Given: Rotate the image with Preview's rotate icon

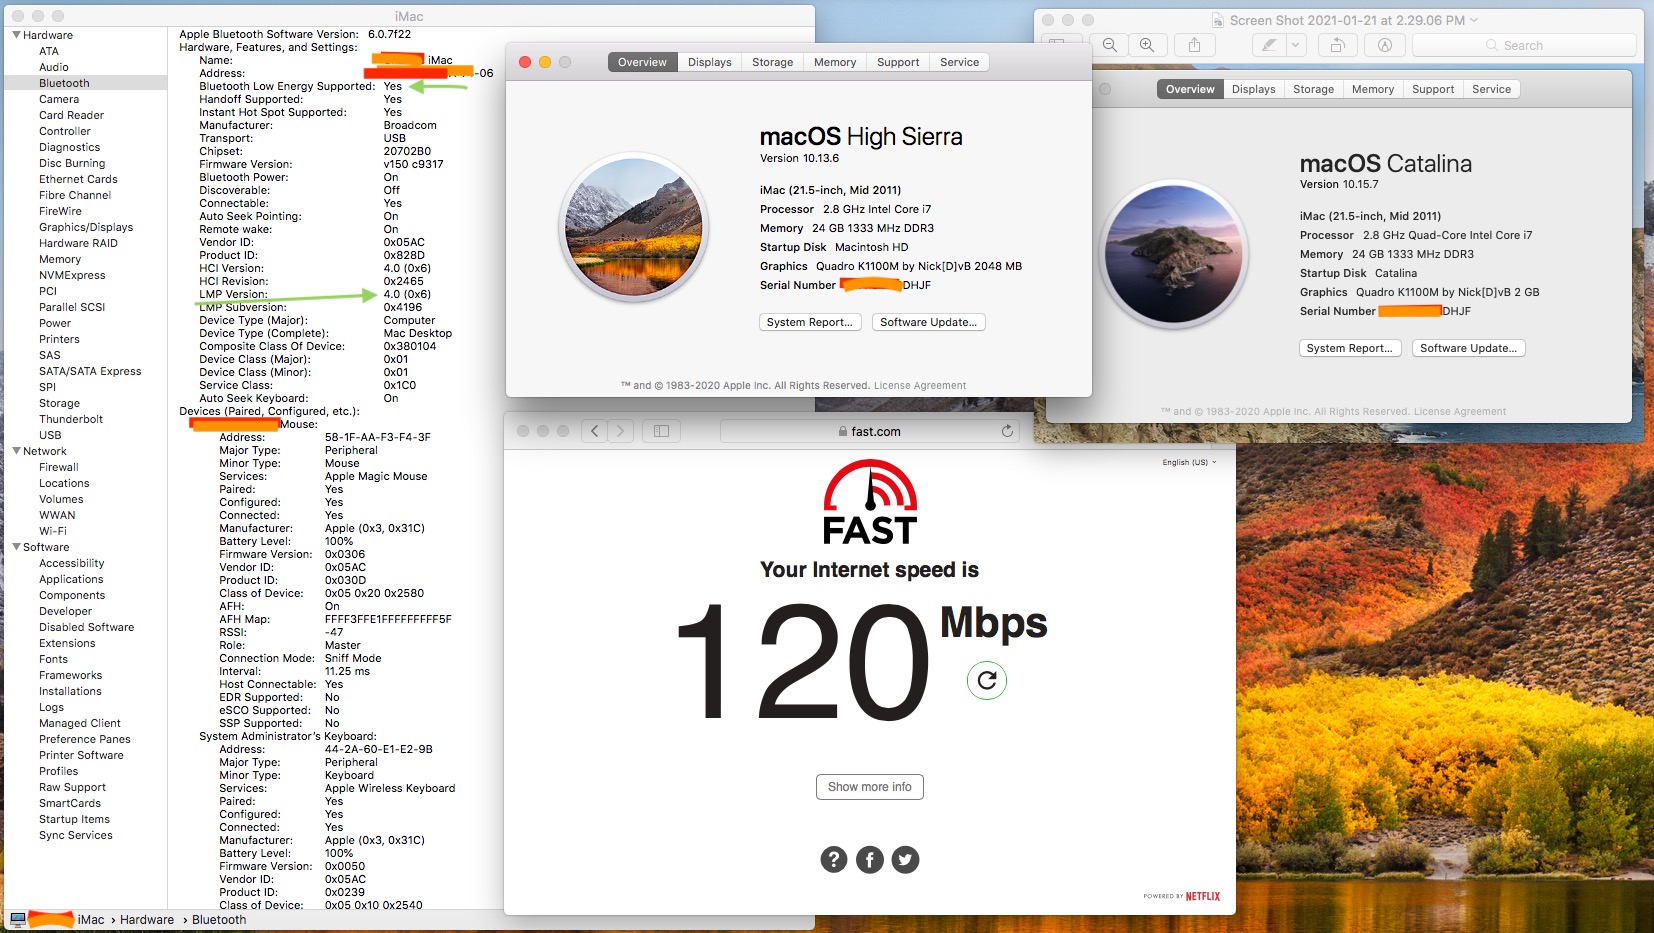Looking at the screenshot, I should pyautogui.click(x=1337, y=45).
